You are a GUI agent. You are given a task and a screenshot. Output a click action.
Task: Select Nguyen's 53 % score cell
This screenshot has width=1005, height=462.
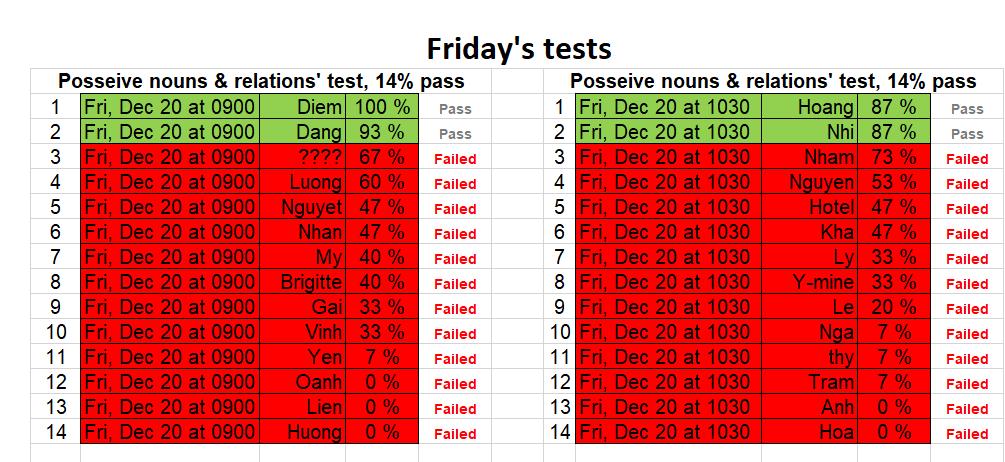point(893,182)
